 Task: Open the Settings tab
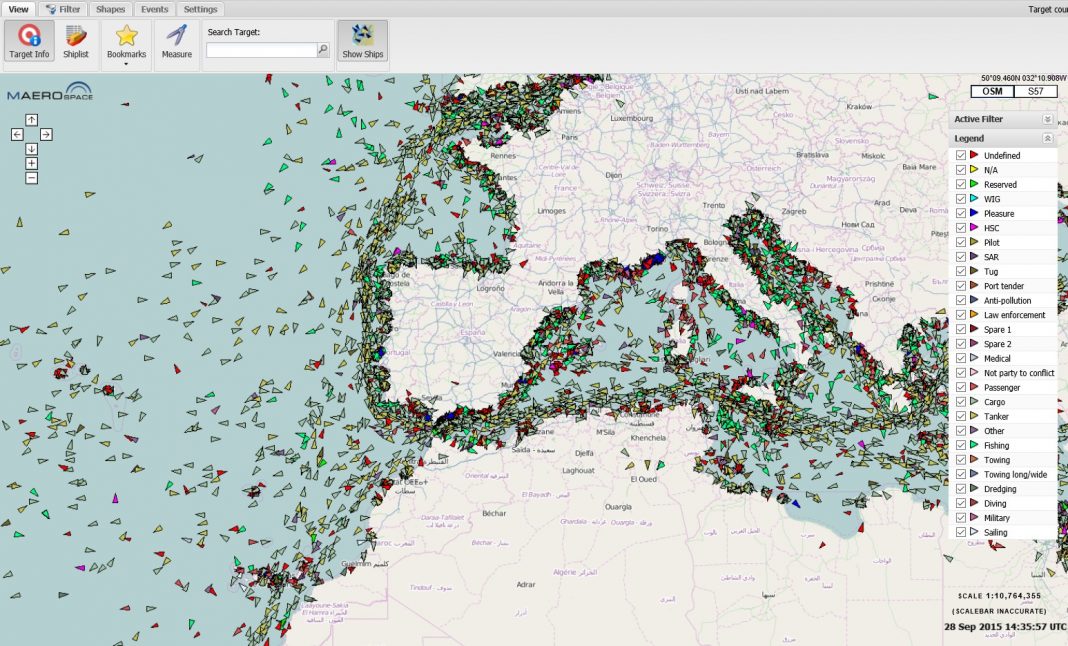[x=200, y=9]
